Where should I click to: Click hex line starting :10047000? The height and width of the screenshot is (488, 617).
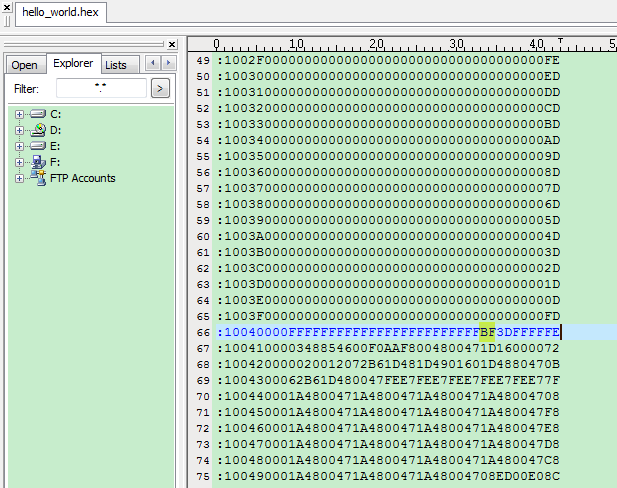[x=388, y=444]
